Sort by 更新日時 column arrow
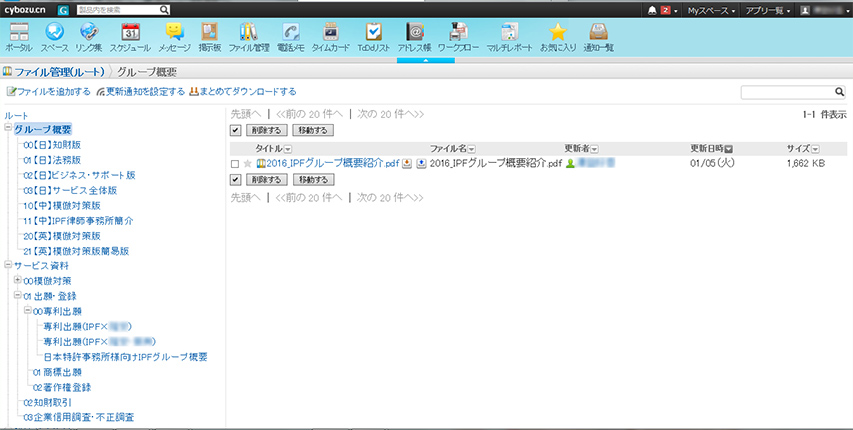 tap(728, 149)
